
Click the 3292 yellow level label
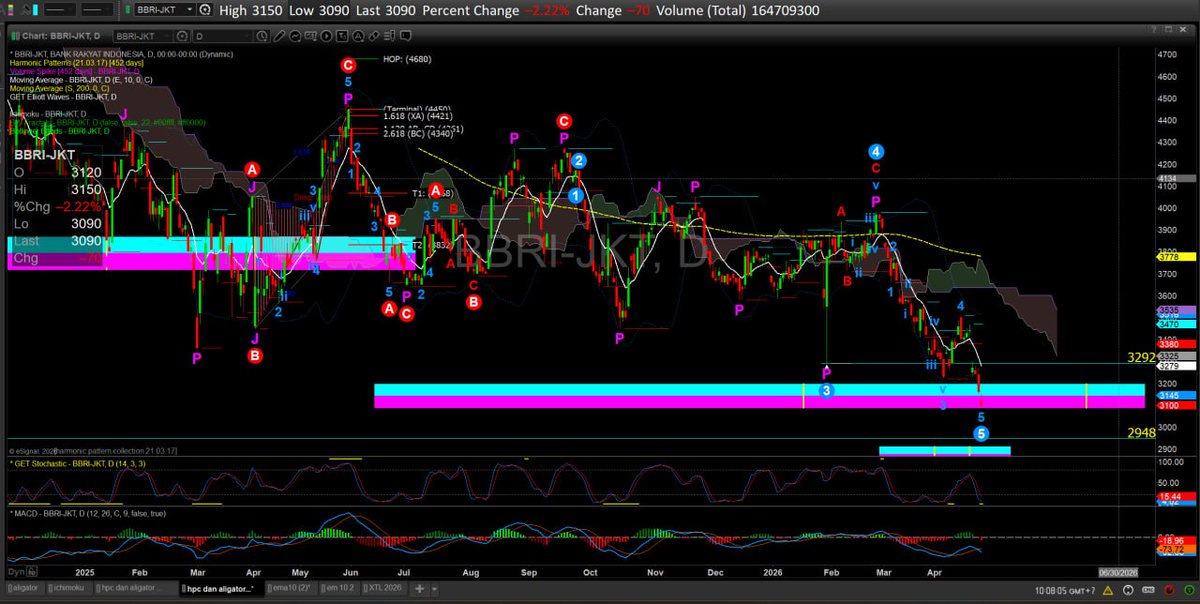(1142, 357)
